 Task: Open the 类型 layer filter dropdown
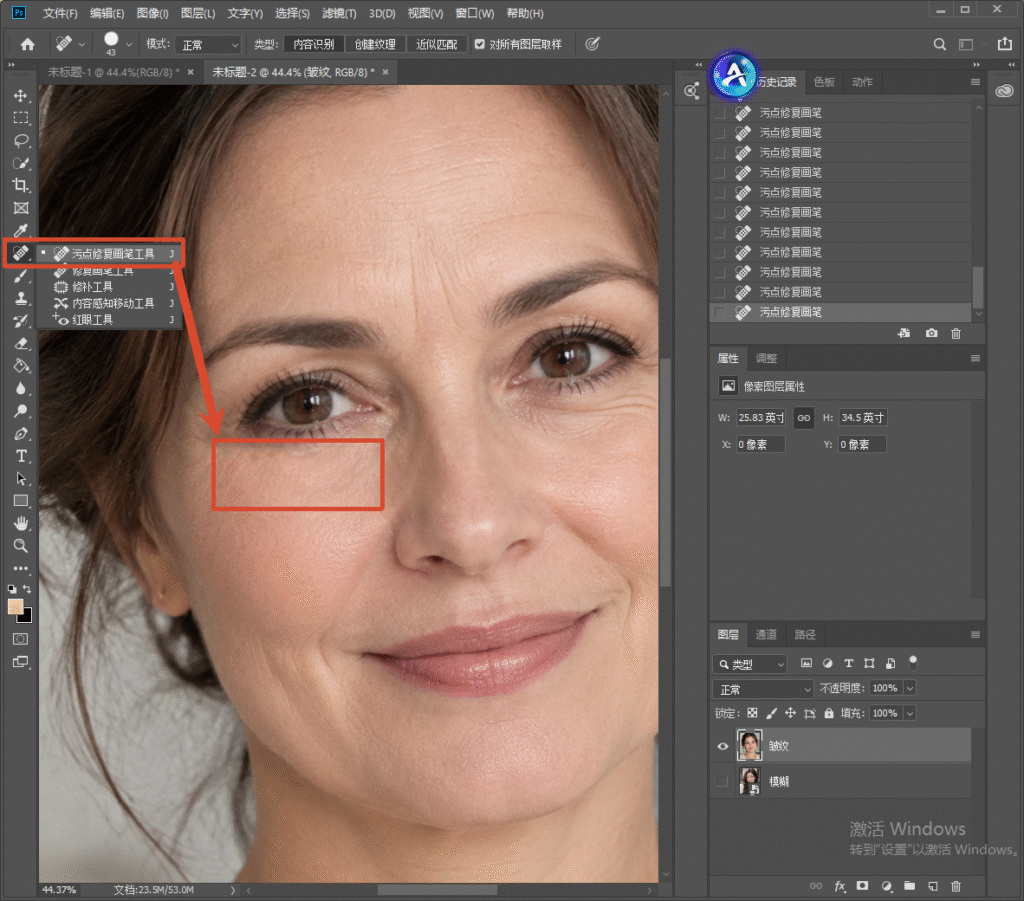click(750, 664)
